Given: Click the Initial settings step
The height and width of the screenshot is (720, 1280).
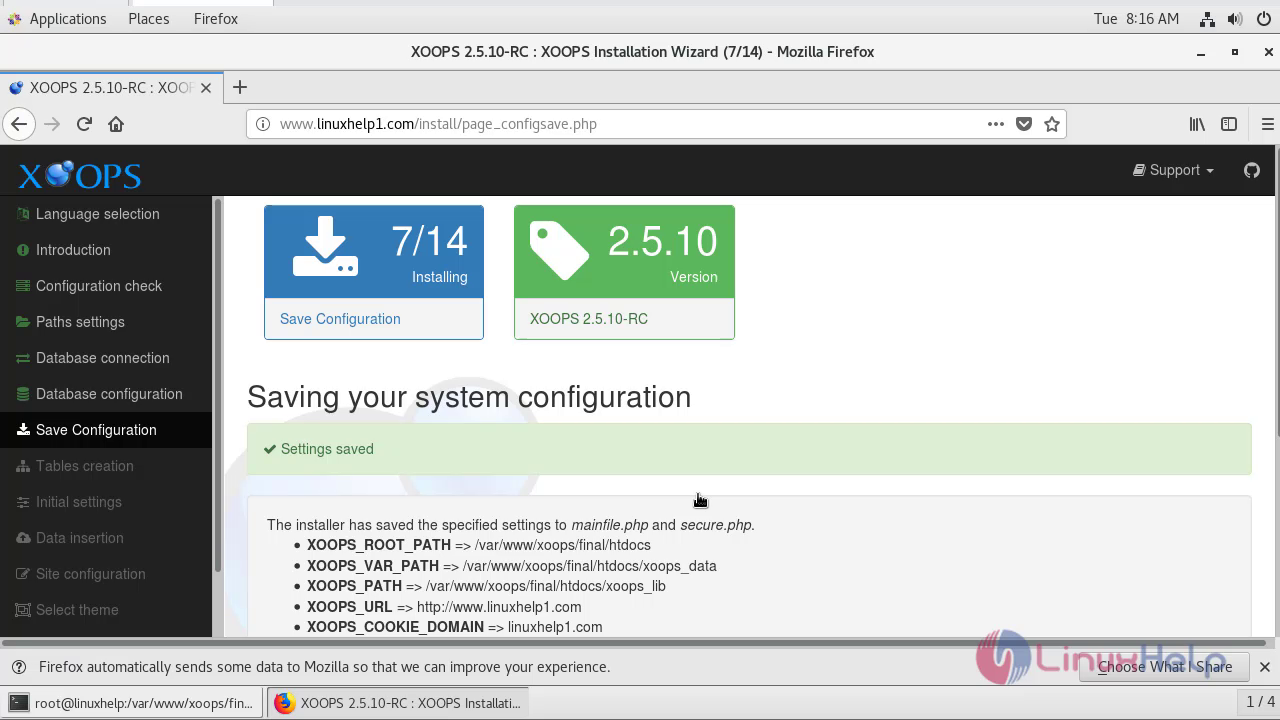Looking at the screenshot, I should tap(78, 502).
